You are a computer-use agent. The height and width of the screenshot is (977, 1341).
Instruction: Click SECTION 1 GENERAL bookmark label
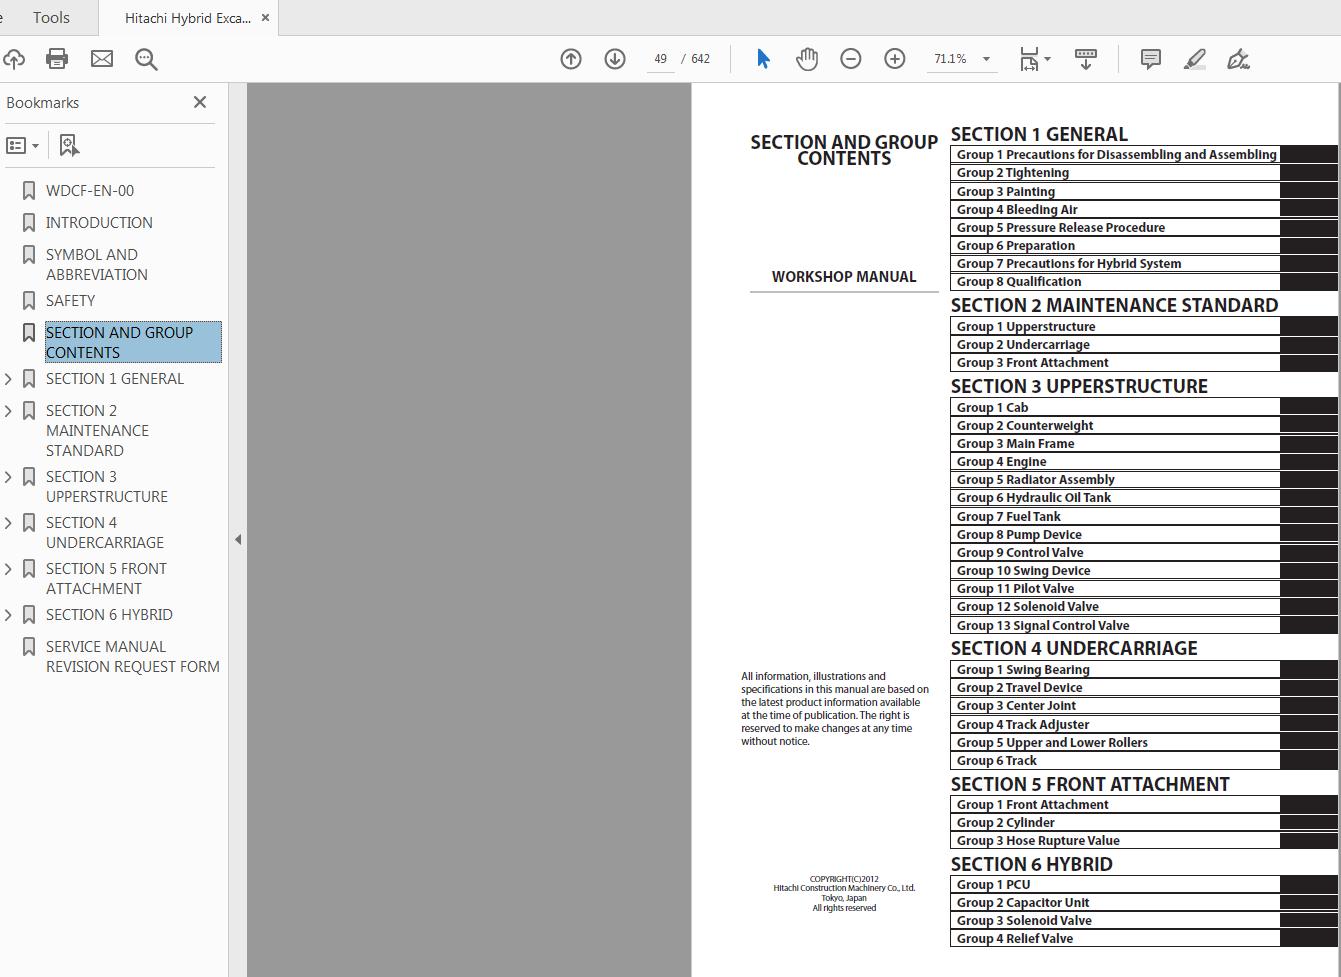pyautogui.click(x=115, y=379)
